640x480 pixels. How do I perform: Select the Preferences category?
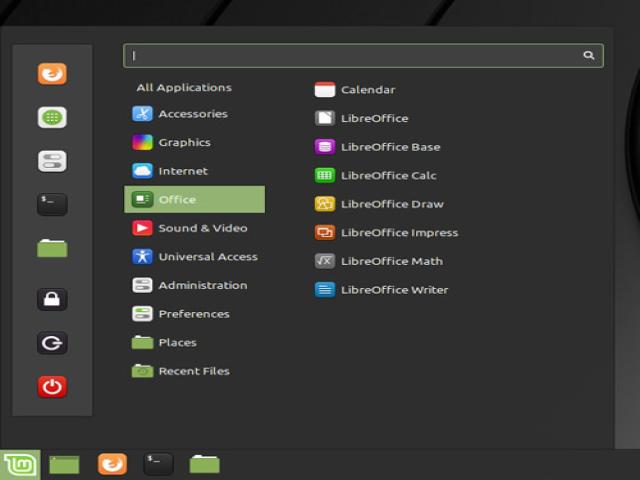[x=195, y=314]
